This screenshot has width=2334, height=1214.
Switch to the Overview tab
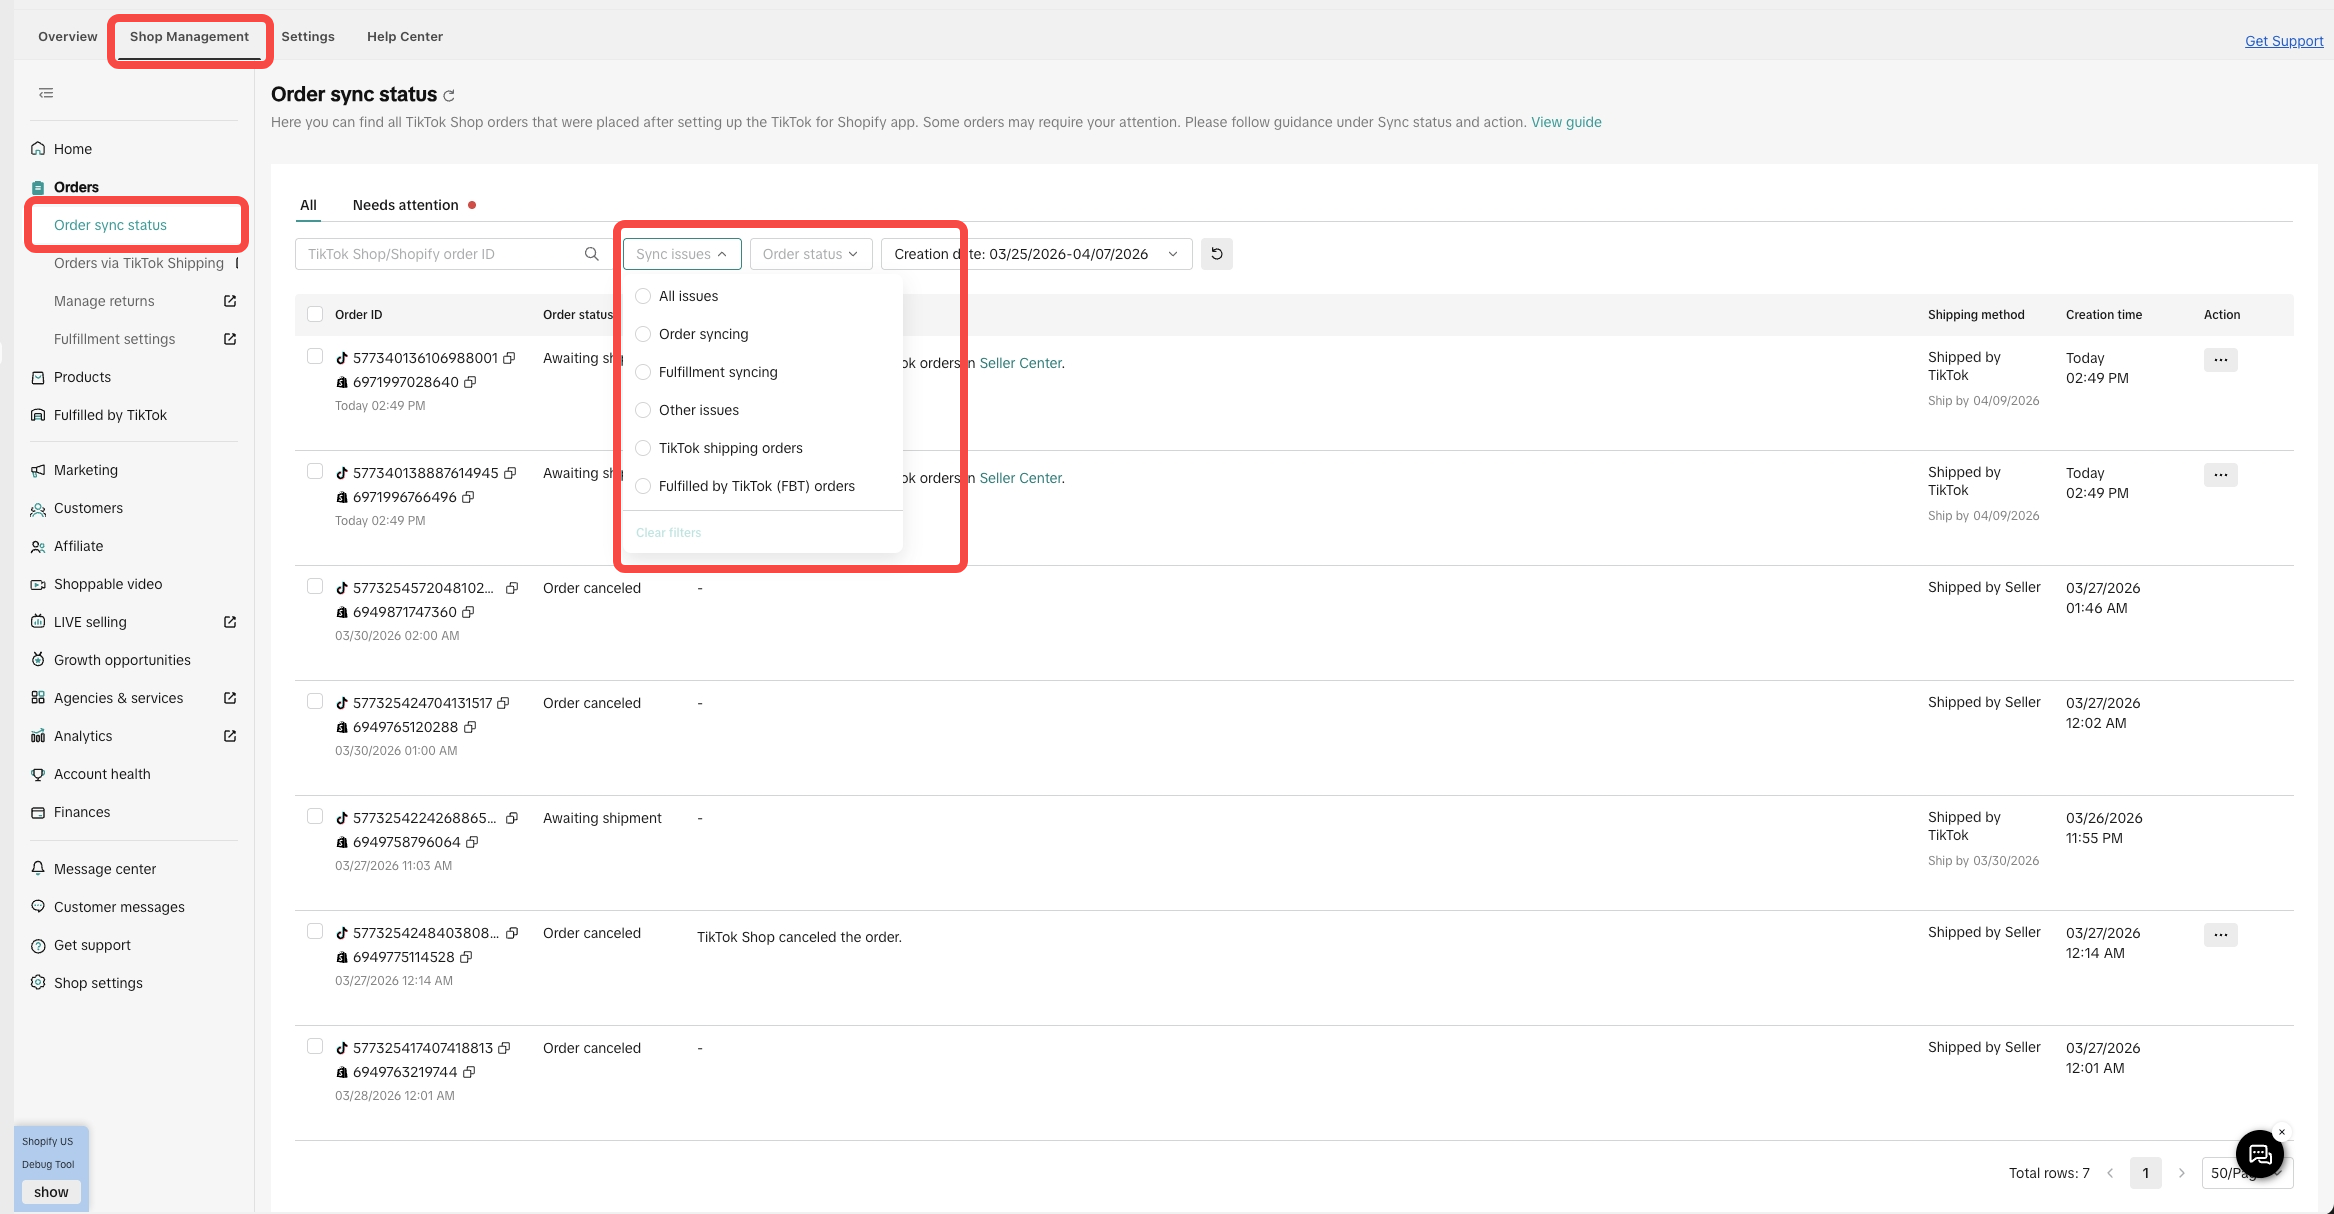[x=68, y=37]
